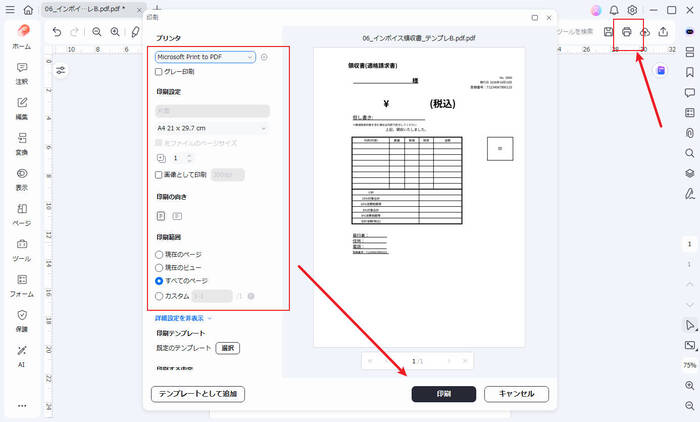Select 現在のビュー radio button

[x=158, y=267]
